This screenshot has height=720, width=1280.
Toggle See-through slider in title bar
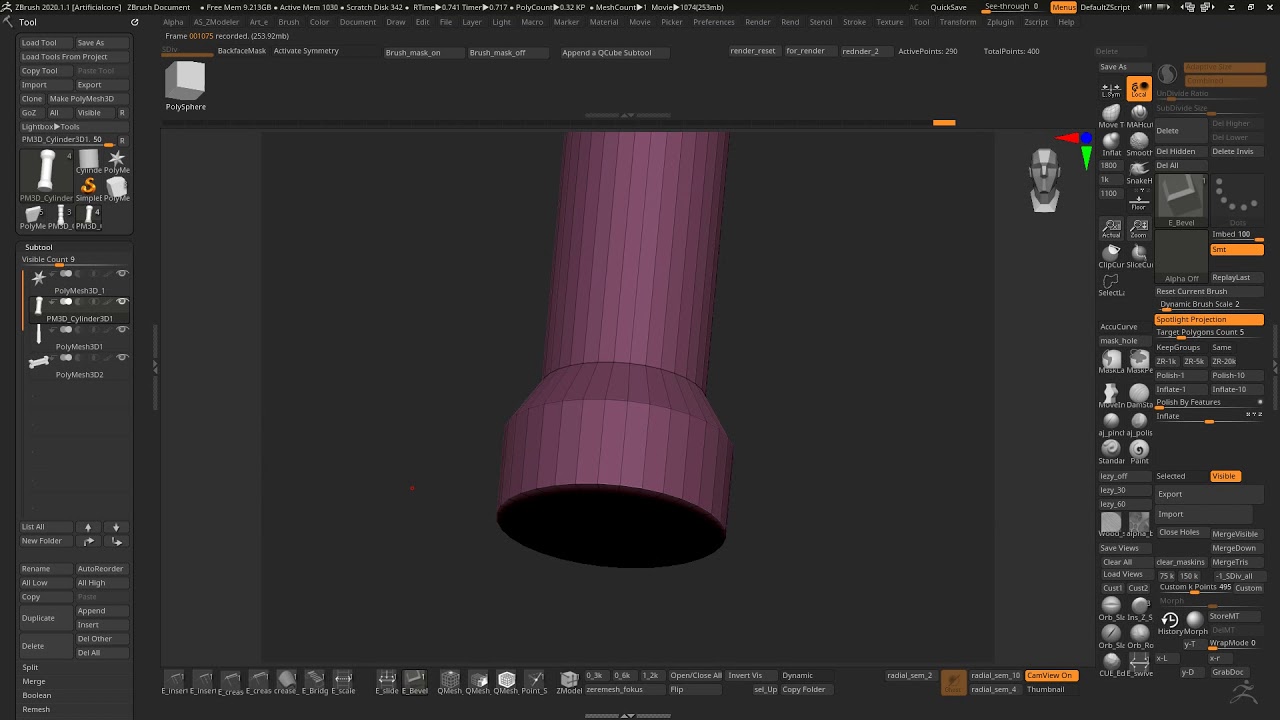click(1013, 7)
